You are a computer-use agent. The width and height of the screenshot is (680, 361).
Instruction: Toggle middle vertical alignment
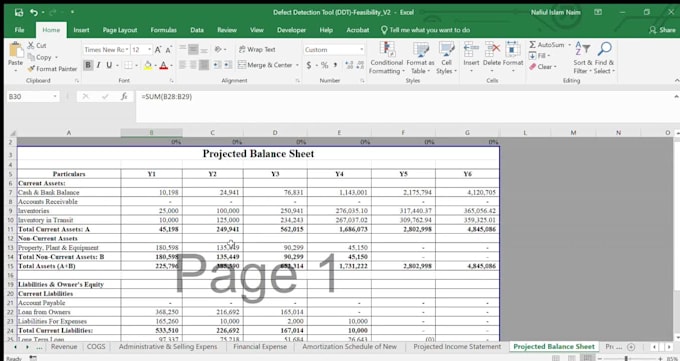coord(193,49)
